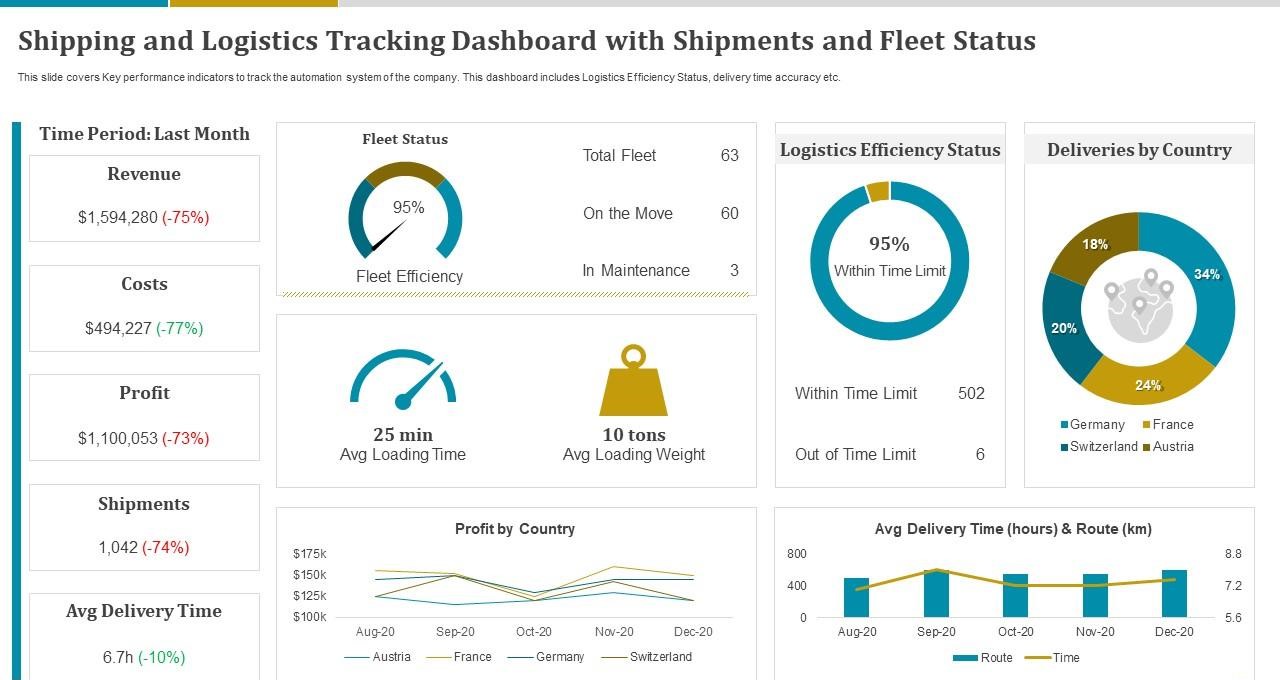
Task: Click Sep-20 on Profit by Country axis
Action: (455, 632)
